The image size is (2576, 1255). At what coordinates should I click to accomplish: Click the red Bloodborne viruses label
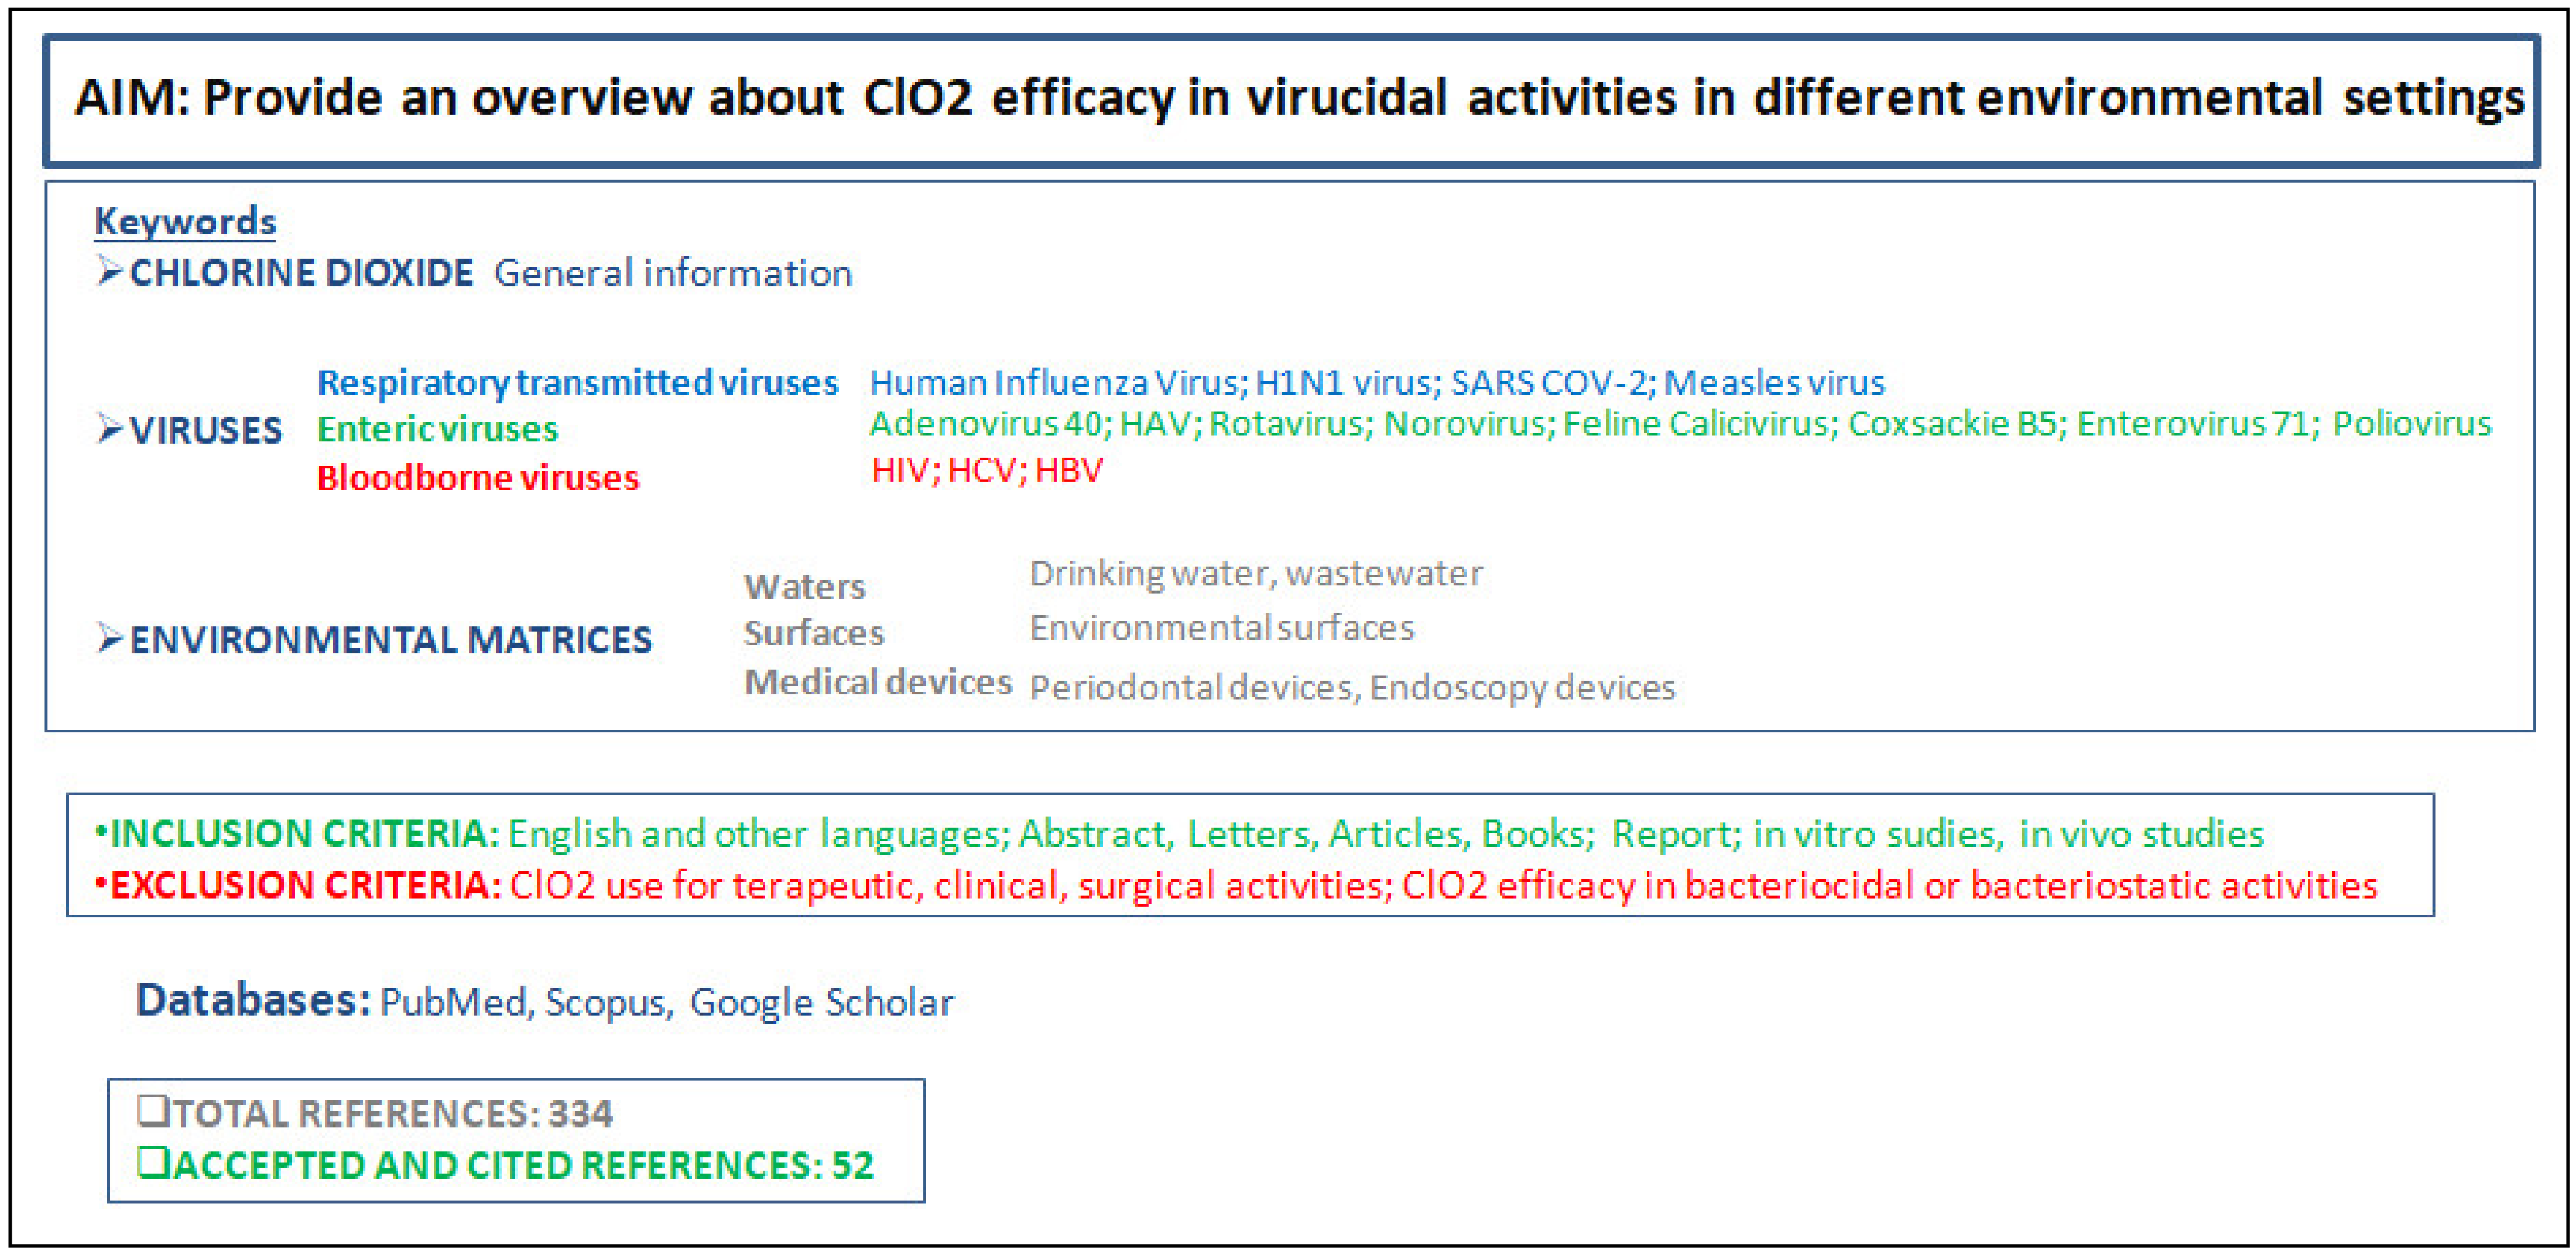point(478,478)
